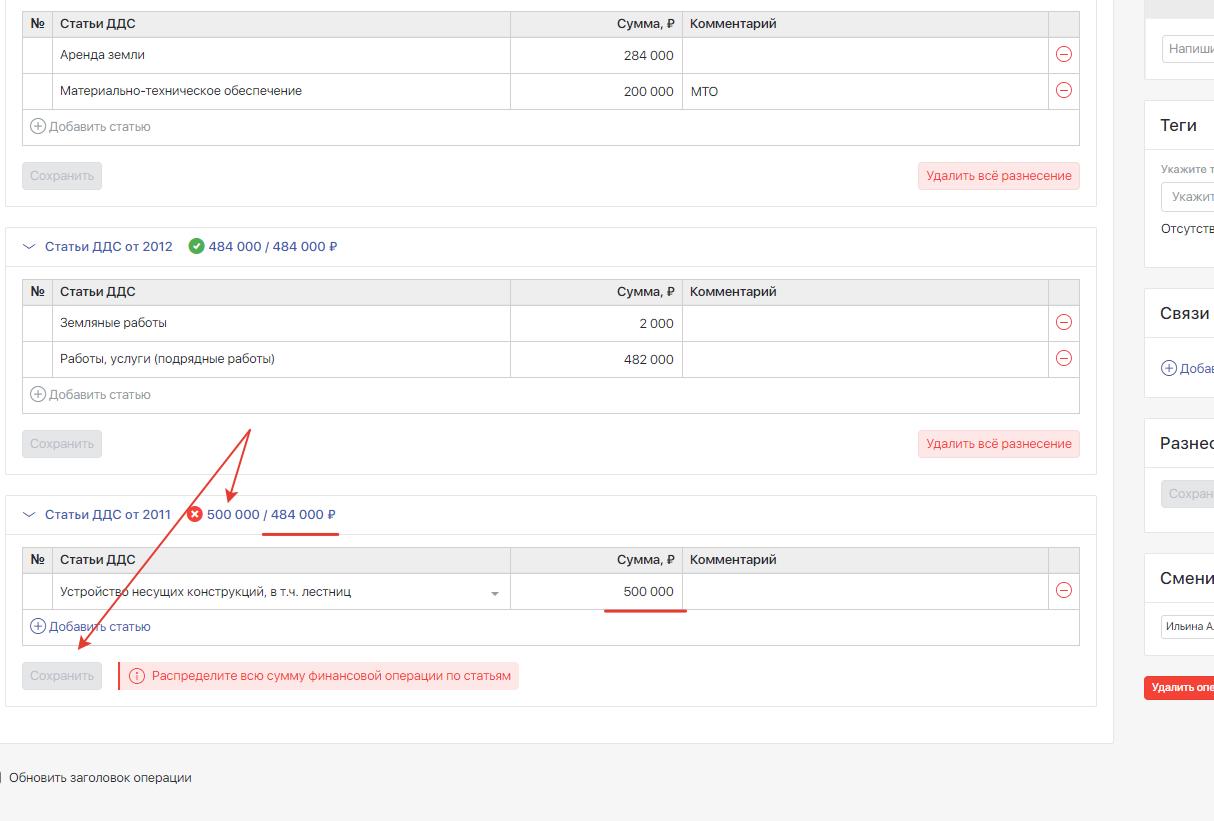Screen dimensions: 1214x821
Task: Collapse the Статьи ДДС от 2011 section
Action: click(x=29, y=515)
